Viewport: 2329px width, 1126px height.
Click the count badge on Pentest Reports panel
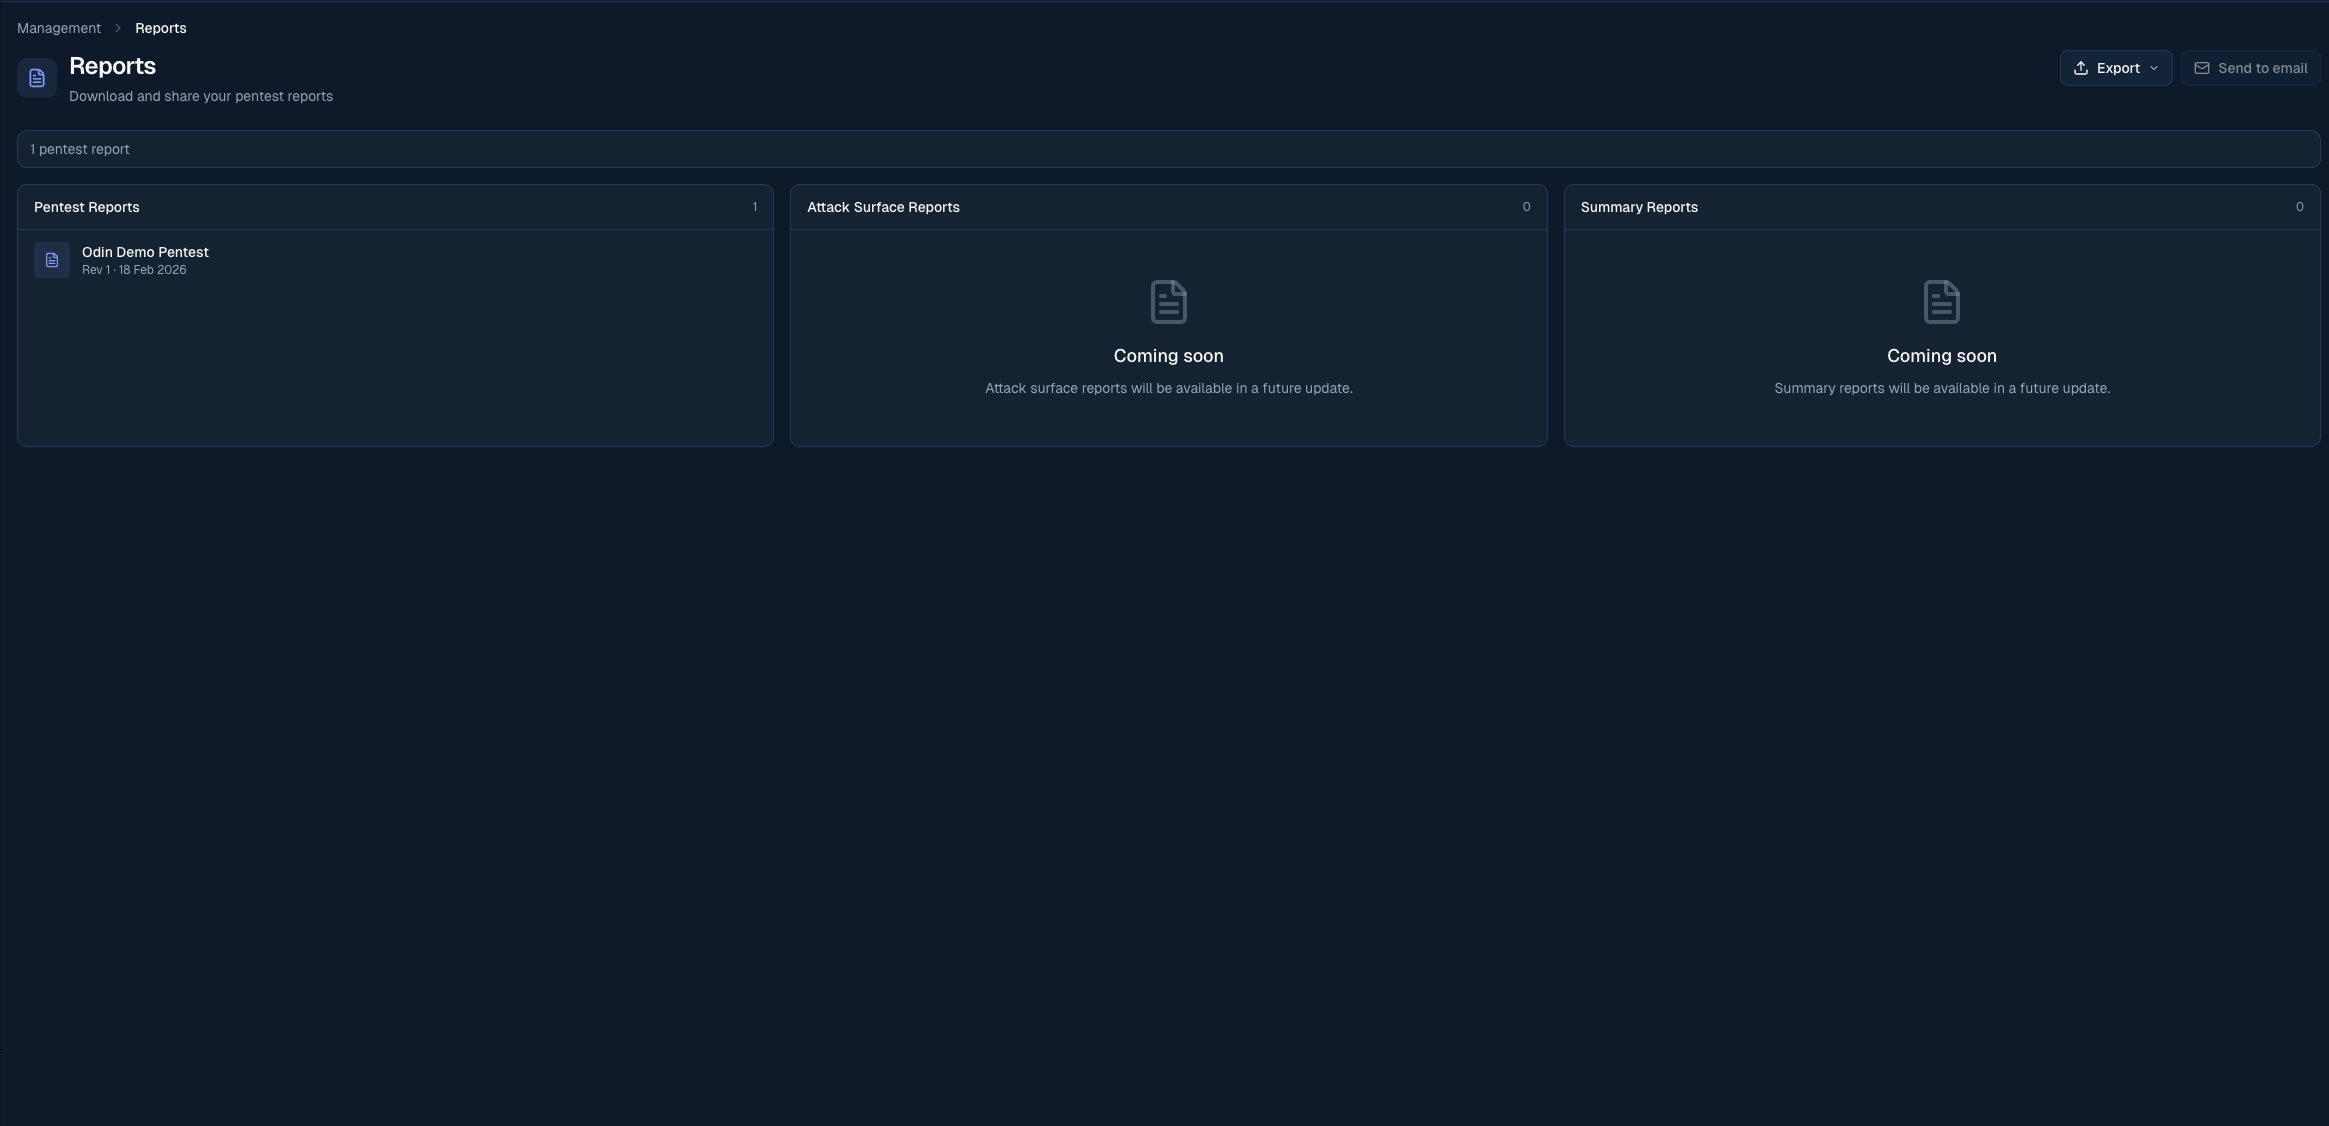(x=754, y=207)
